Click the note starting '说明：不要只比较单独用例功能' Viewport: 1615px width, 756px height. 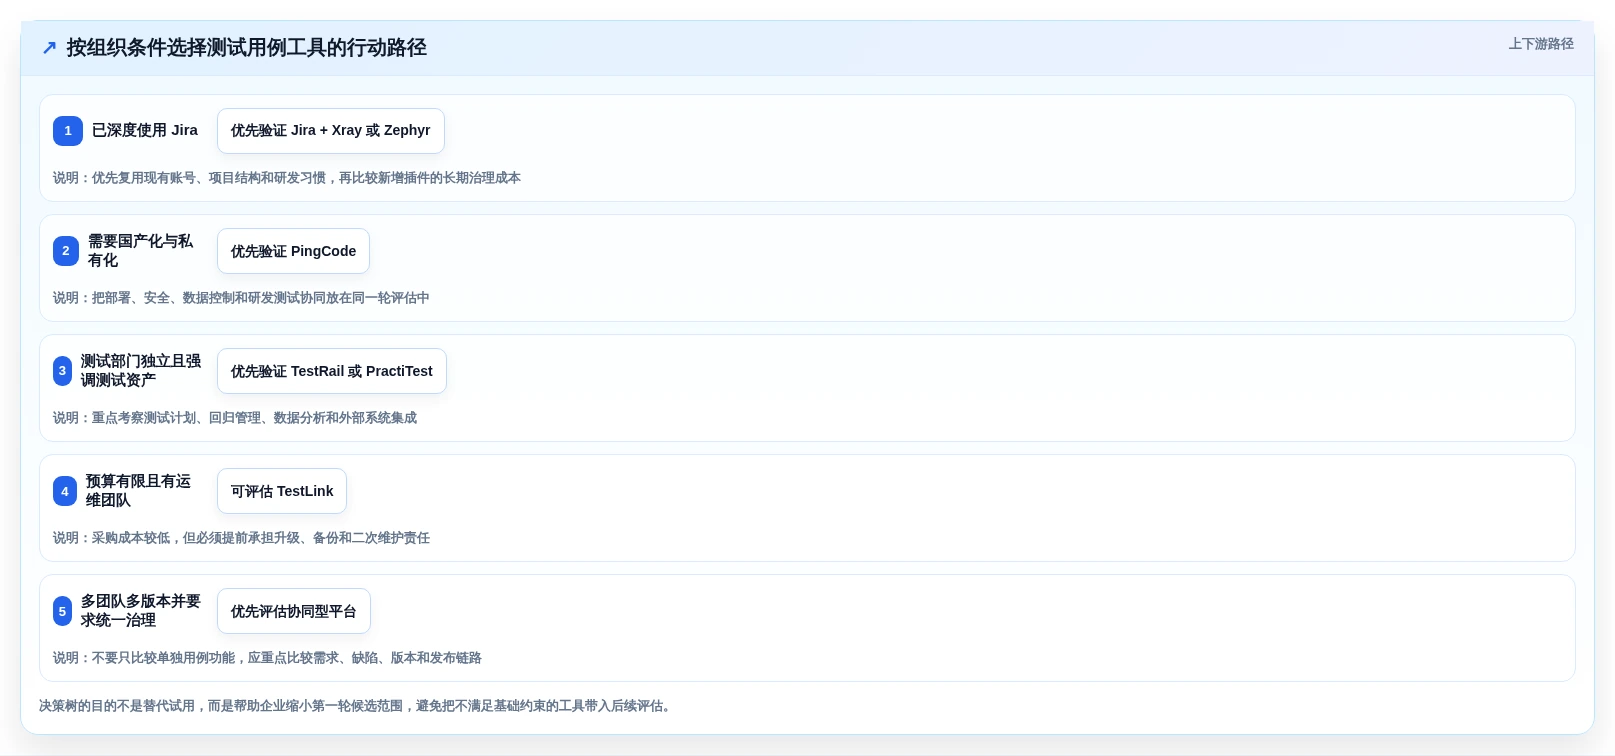267,658
